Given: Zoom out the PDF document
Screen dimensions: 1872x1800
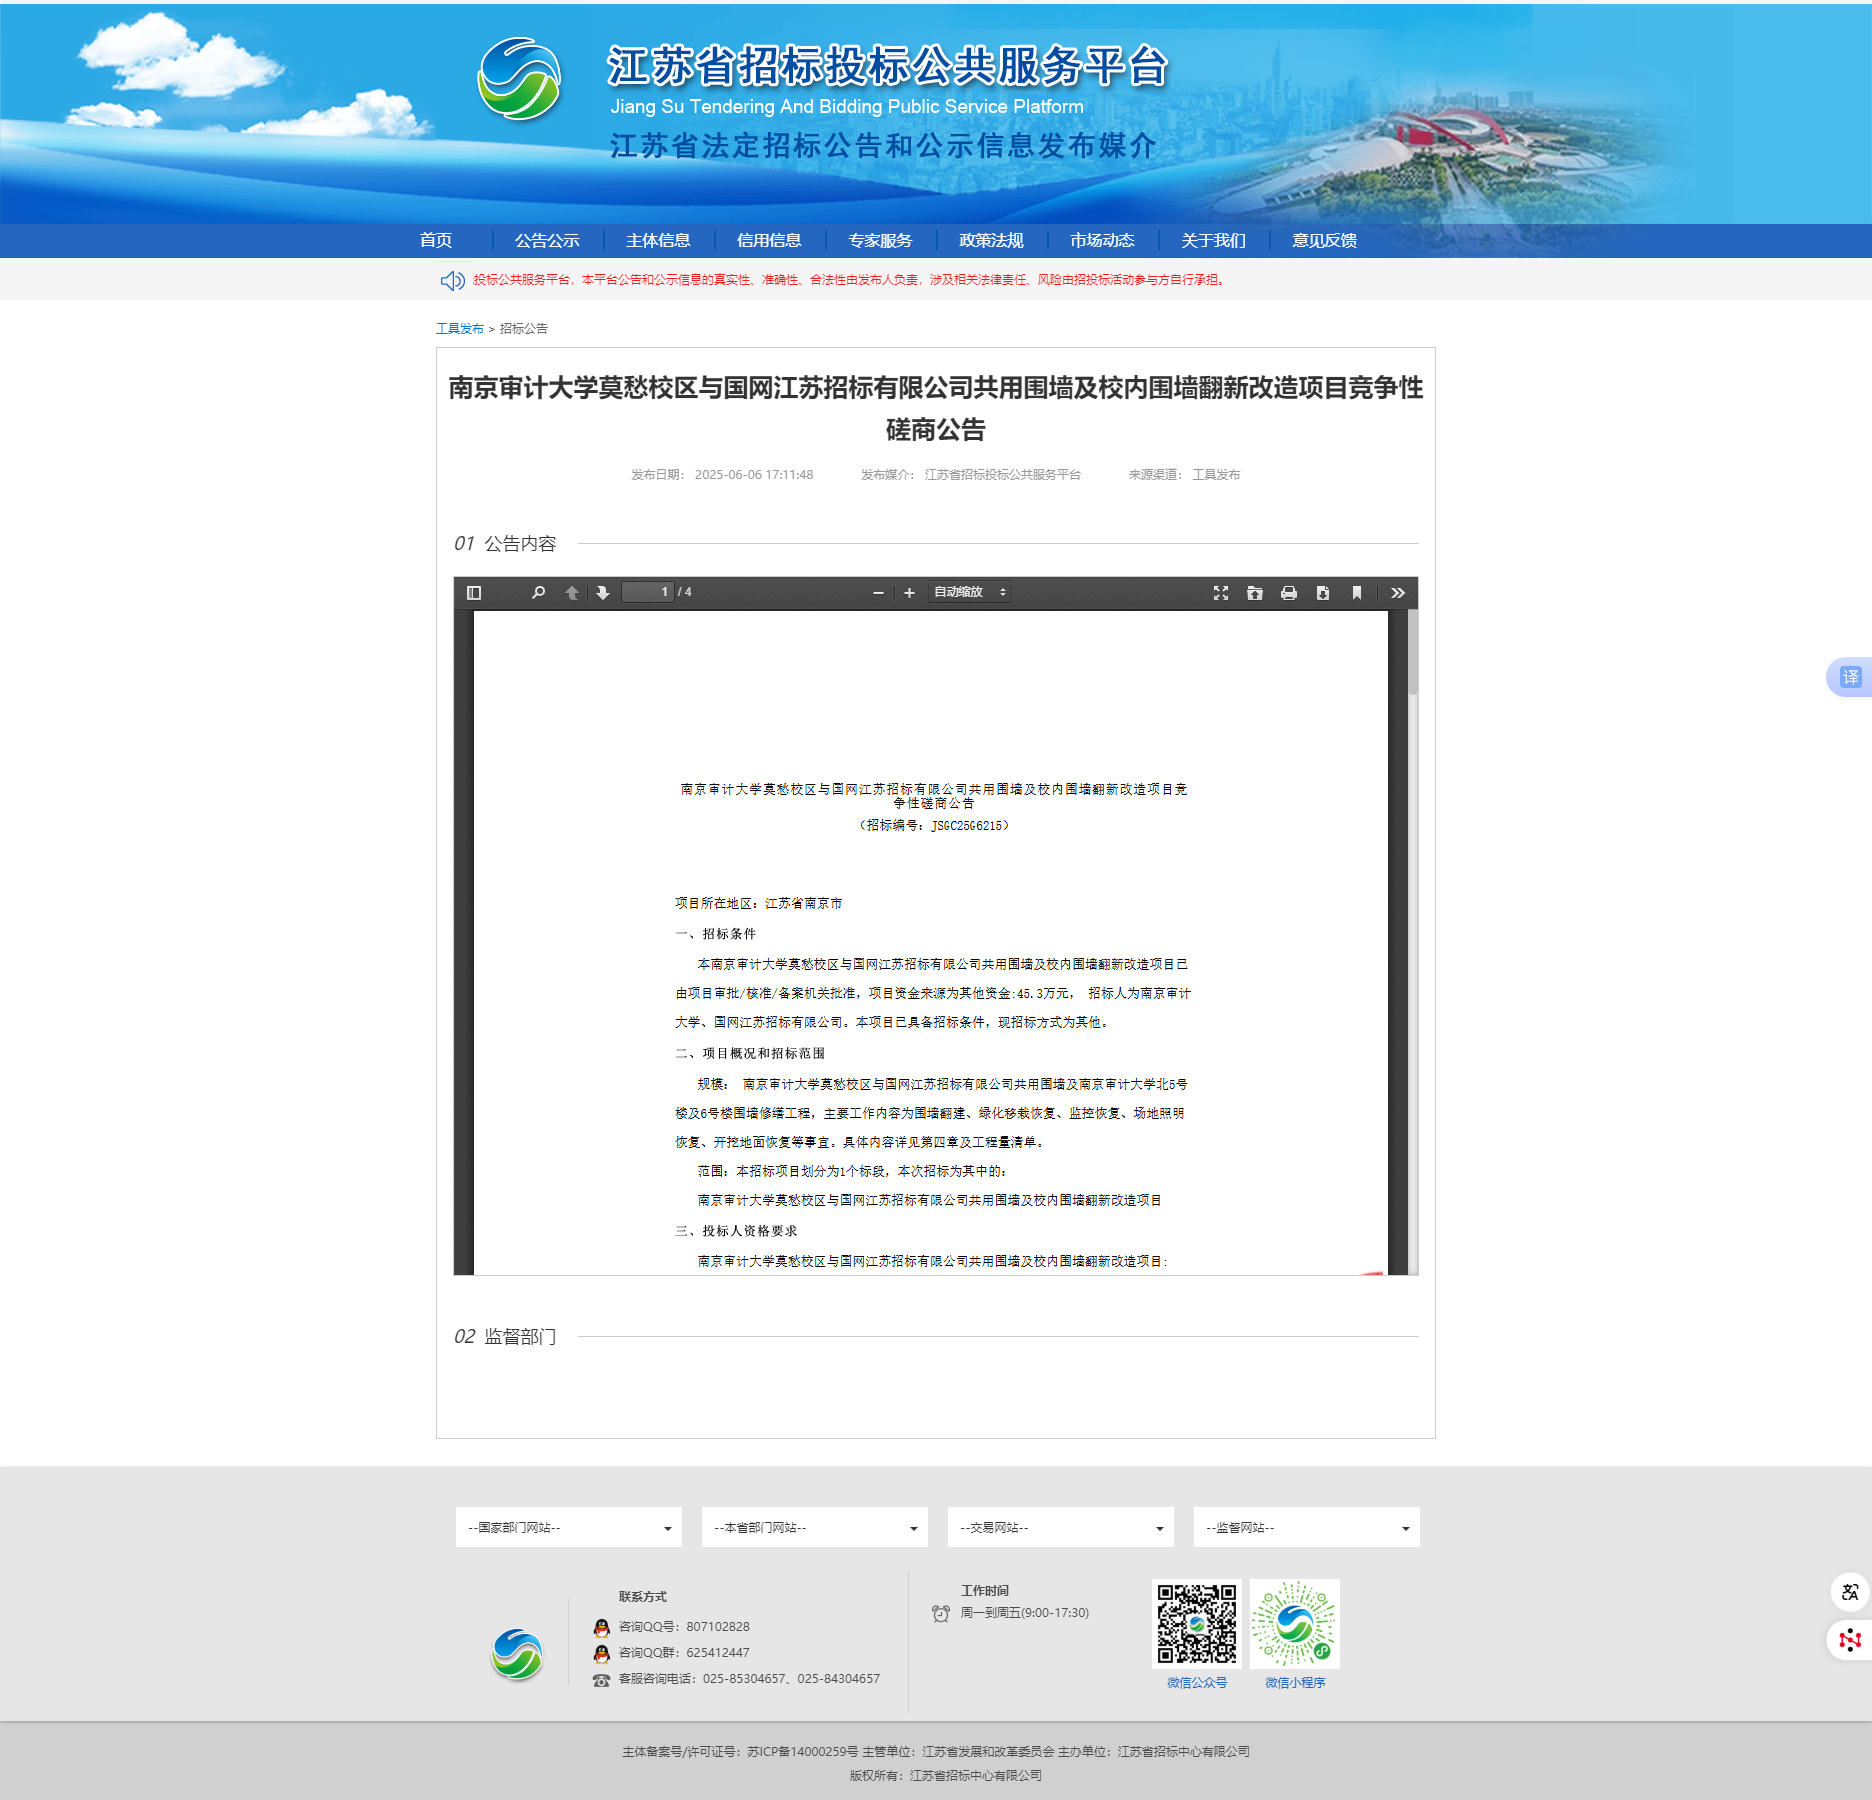Looking at the screenshot, I should pos(878,593).
